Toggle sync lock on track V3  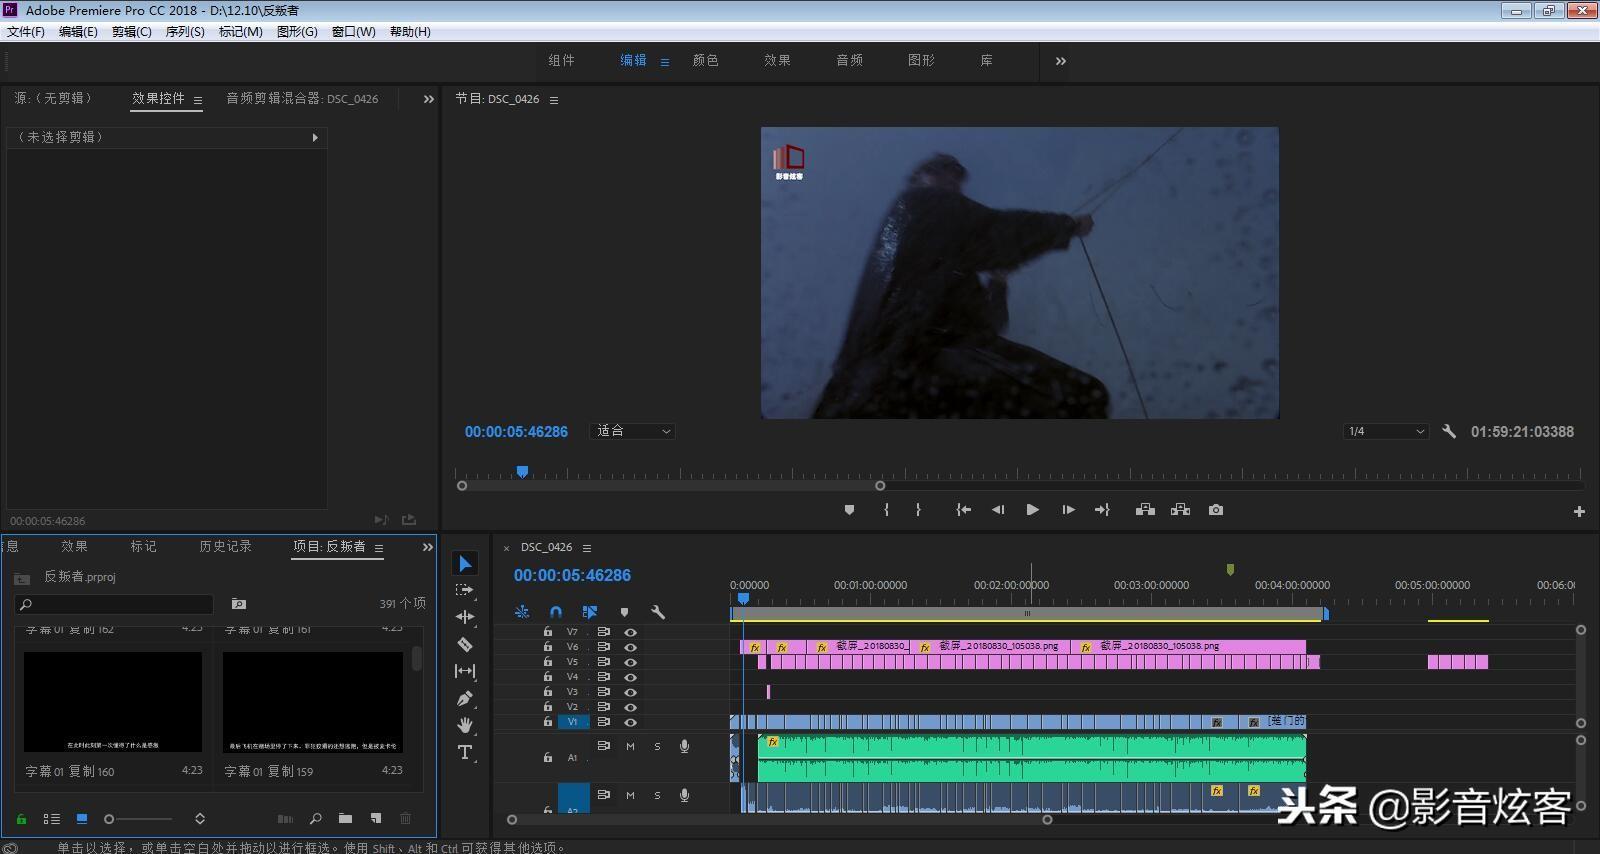coord(603,692)
